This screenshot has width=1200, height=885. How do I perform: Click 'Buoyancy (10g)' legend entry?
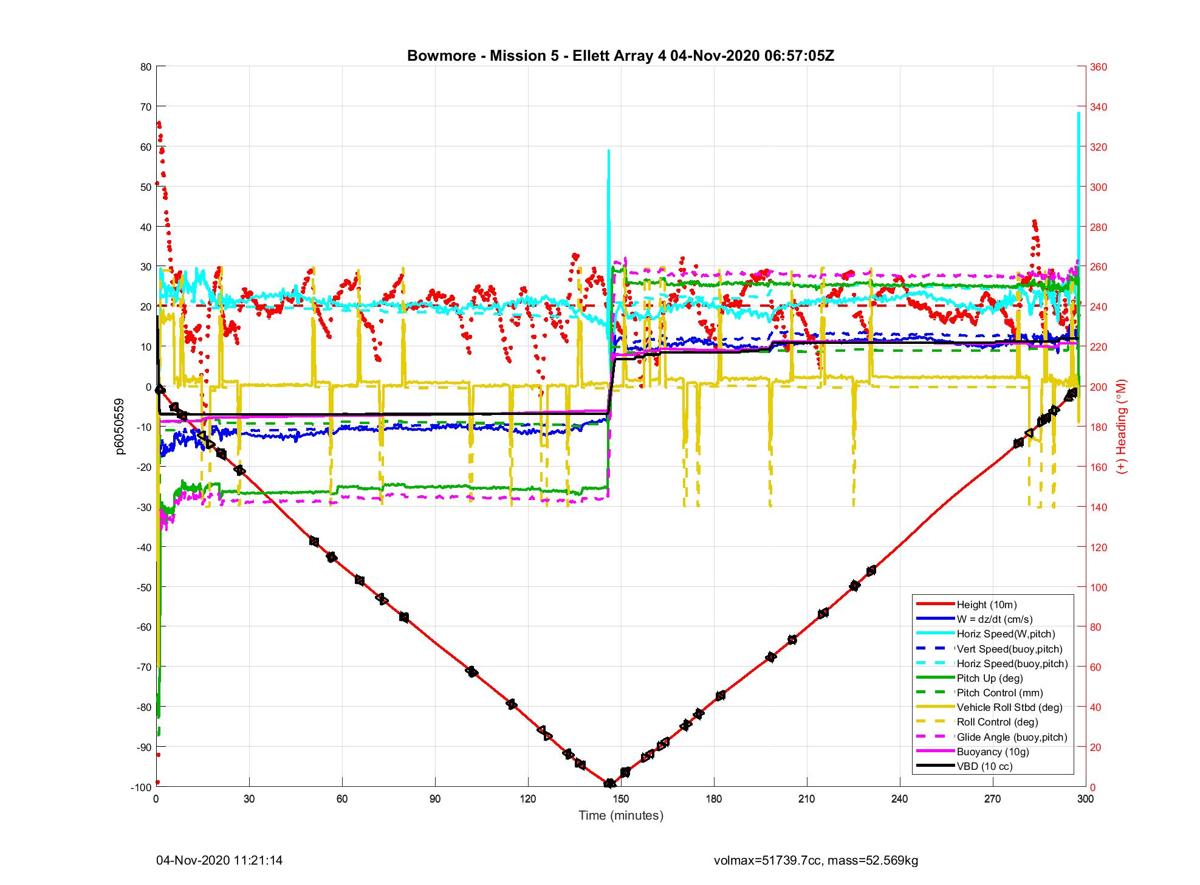point(992,751)
